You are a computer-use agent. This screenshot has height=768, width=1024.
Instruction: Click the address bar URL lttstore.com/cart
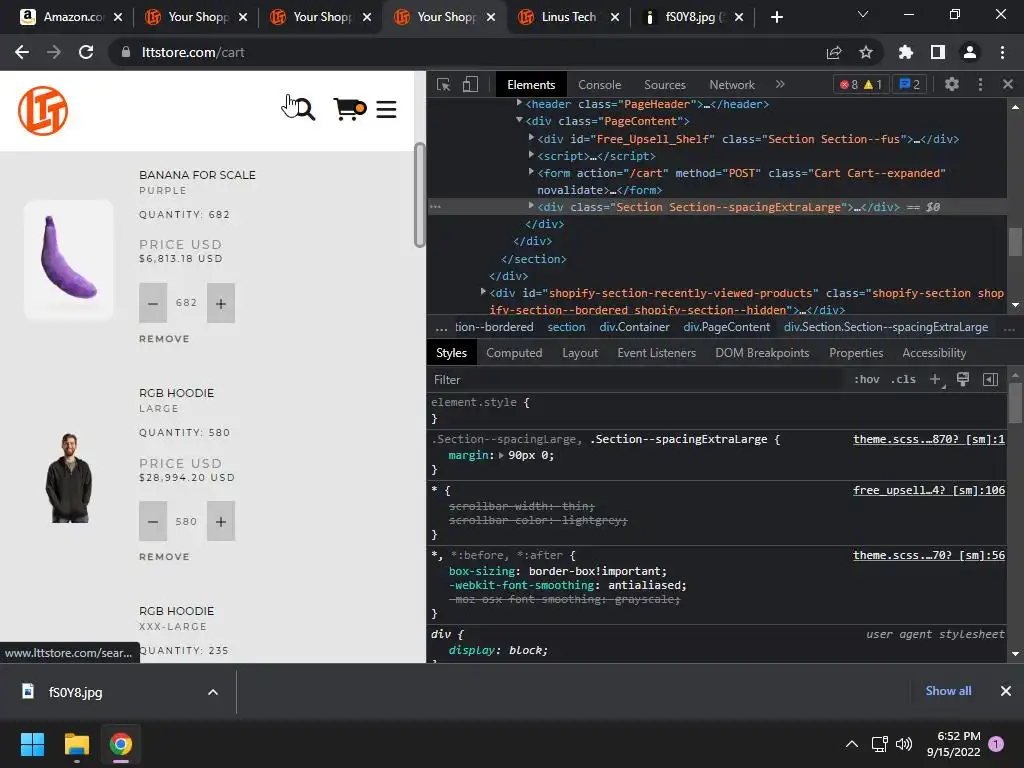pyautogui.click(x=193, y=52)
